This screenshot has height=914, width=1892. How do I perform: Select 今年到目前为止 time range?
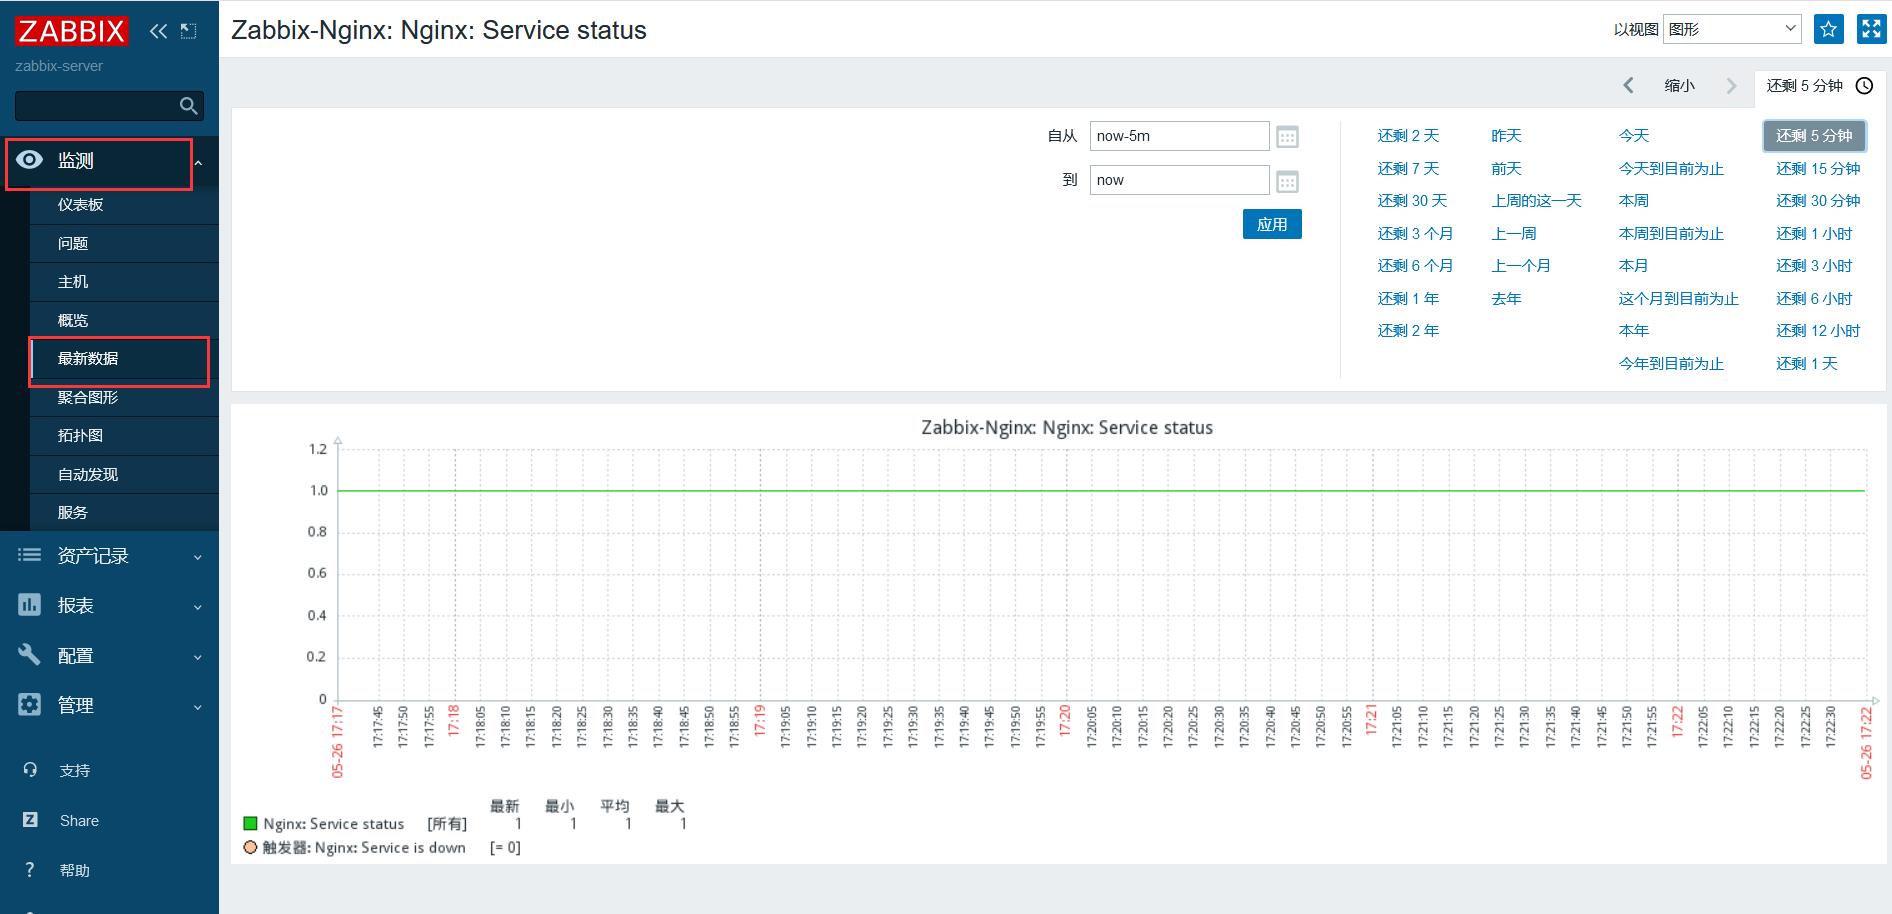click(1671, 364)
